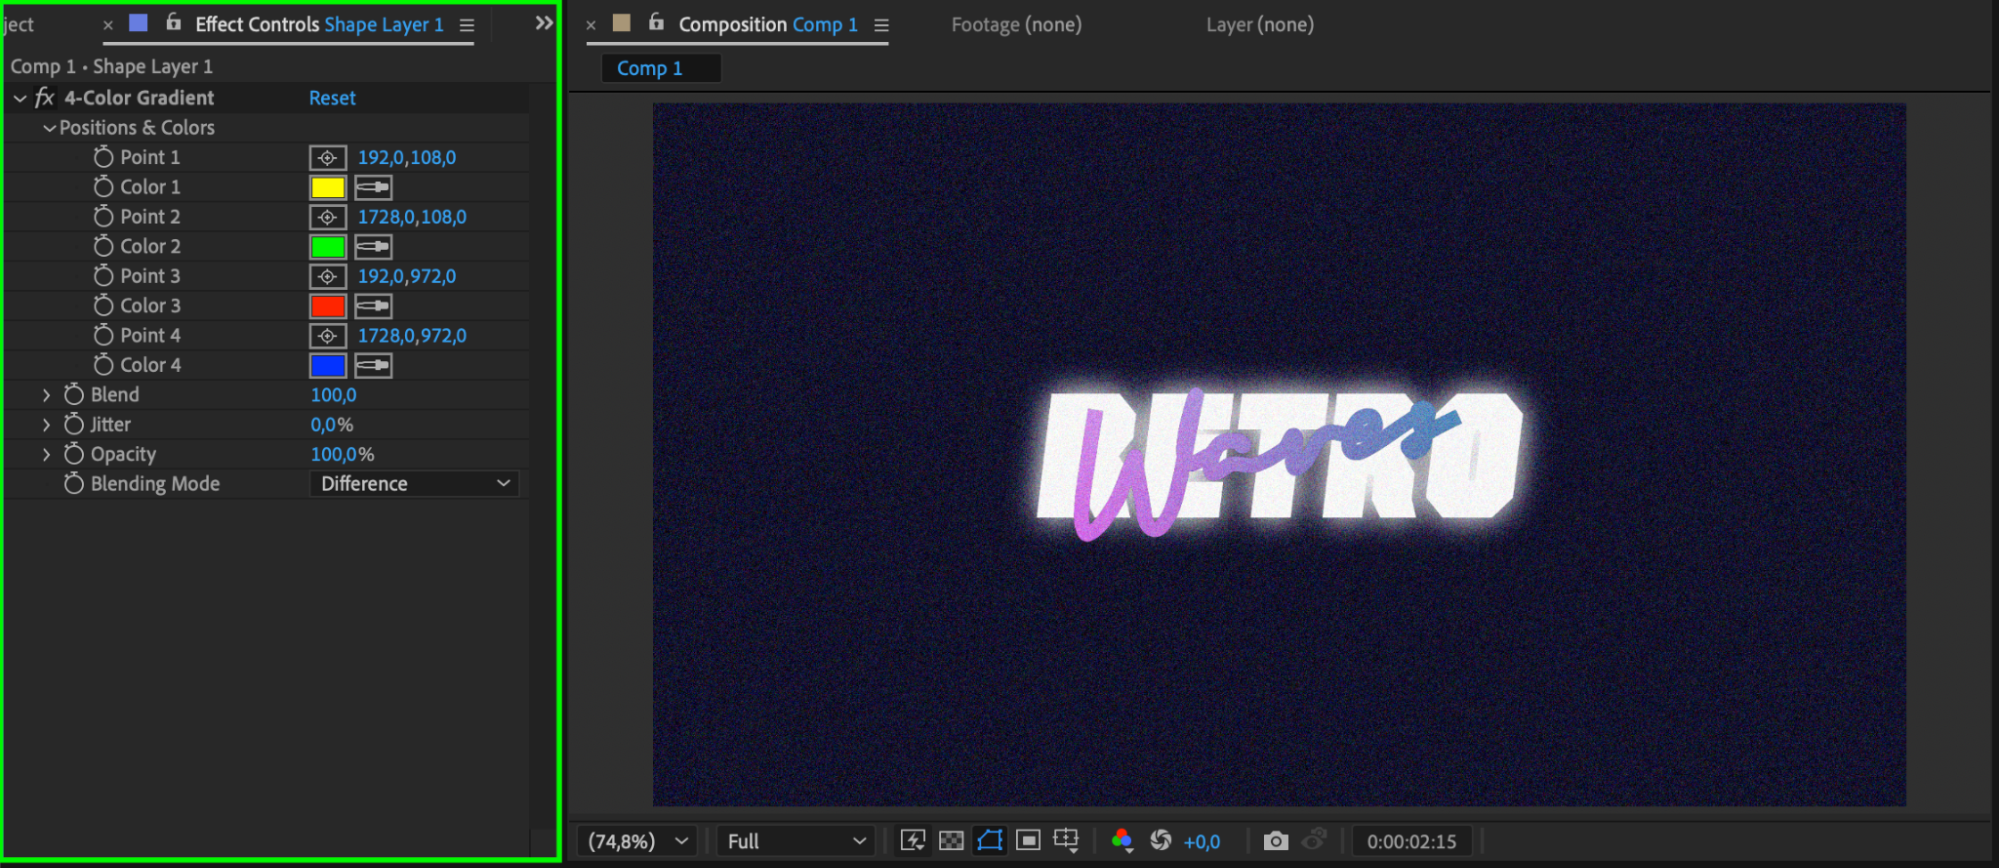Image resolution: width=1999 pixels, height=868 pixels.
Task: Toggle the stopwatch for Blend
Action: [74, 395]
